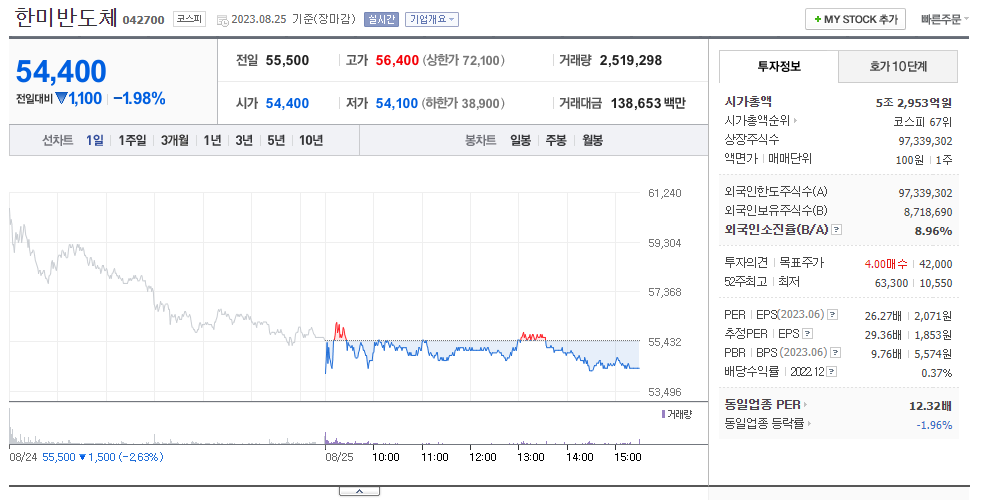
Task: Click the 투자의견 label link
Action: pos(746,263)
